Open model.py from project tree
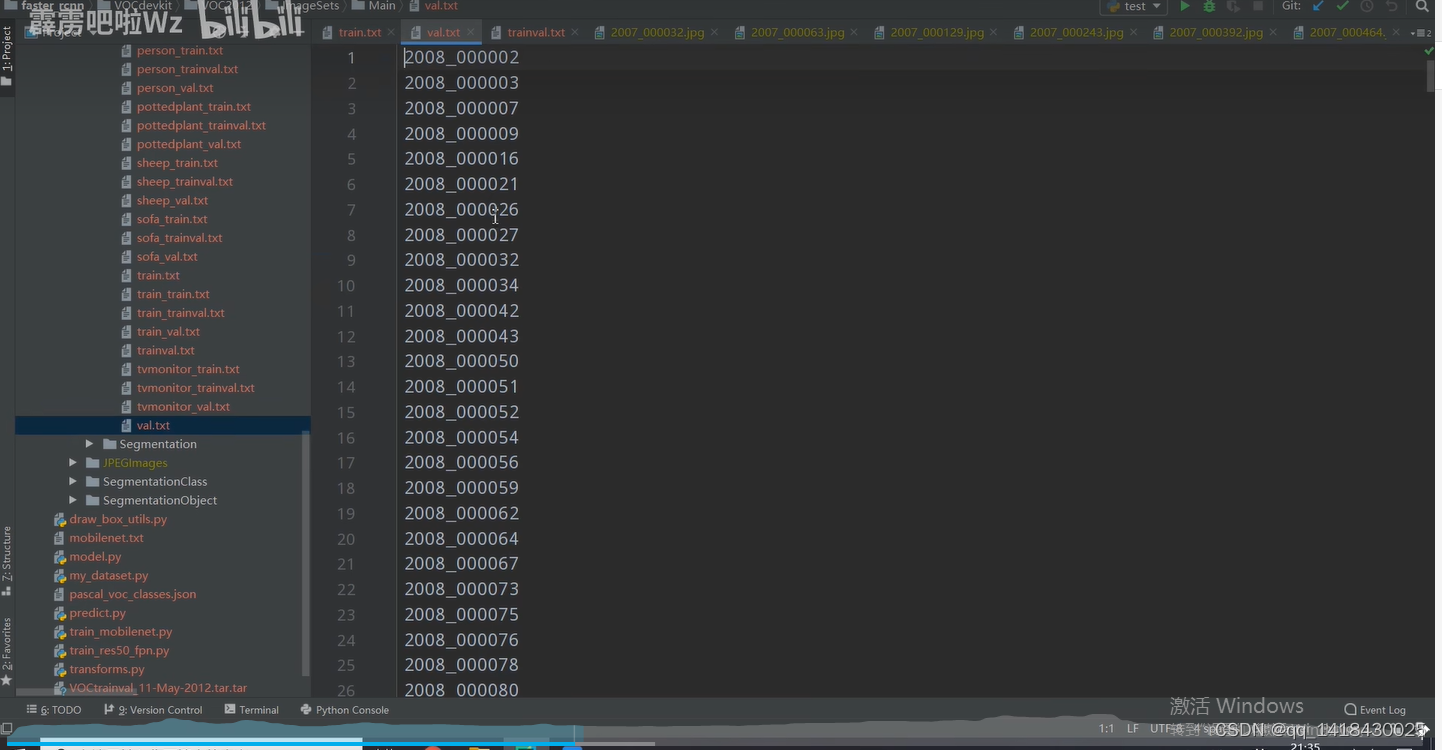 click(x=94, y=556)
